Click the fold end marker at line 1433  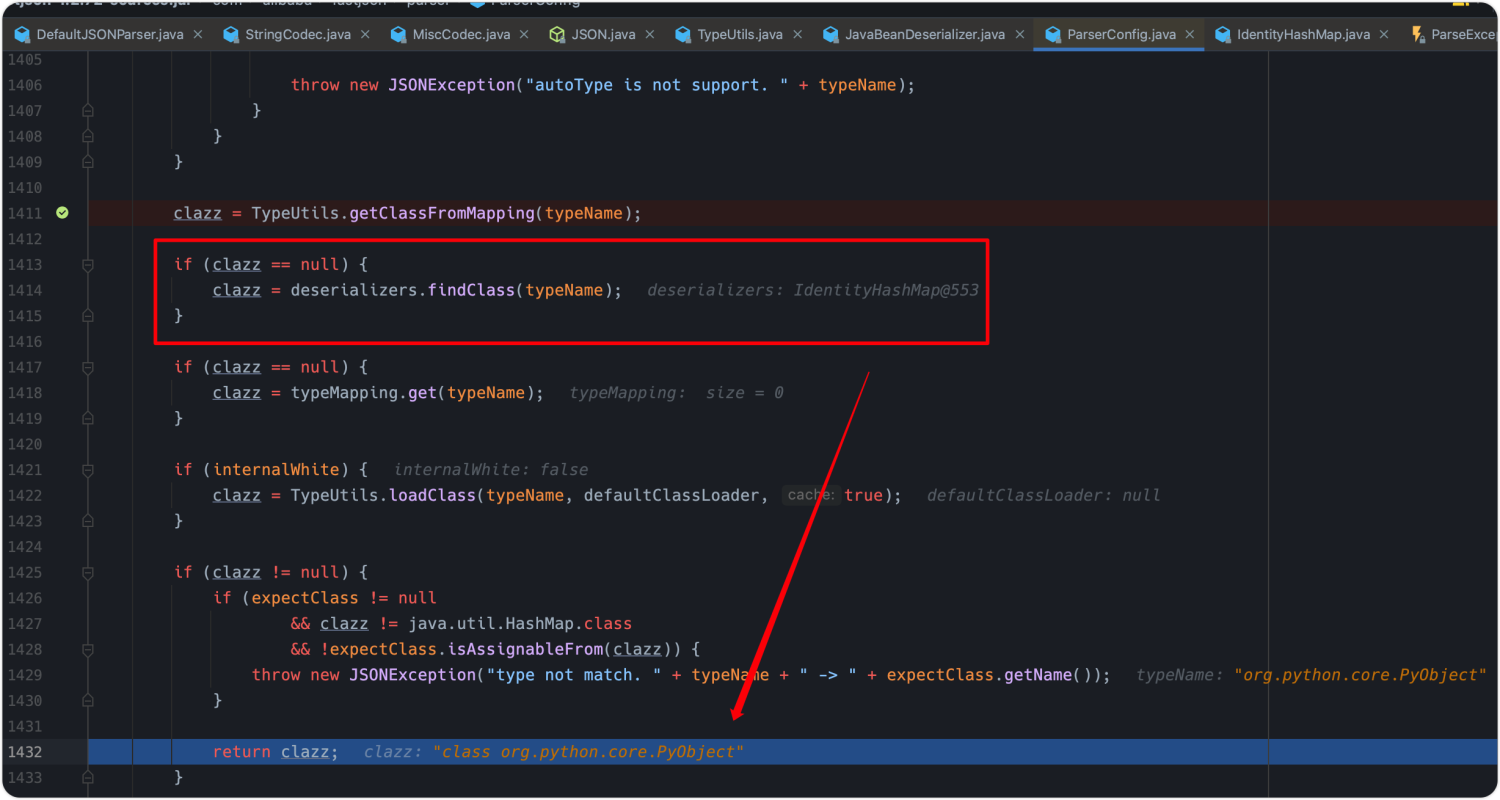pyautogui.click(x=88, y=777)
